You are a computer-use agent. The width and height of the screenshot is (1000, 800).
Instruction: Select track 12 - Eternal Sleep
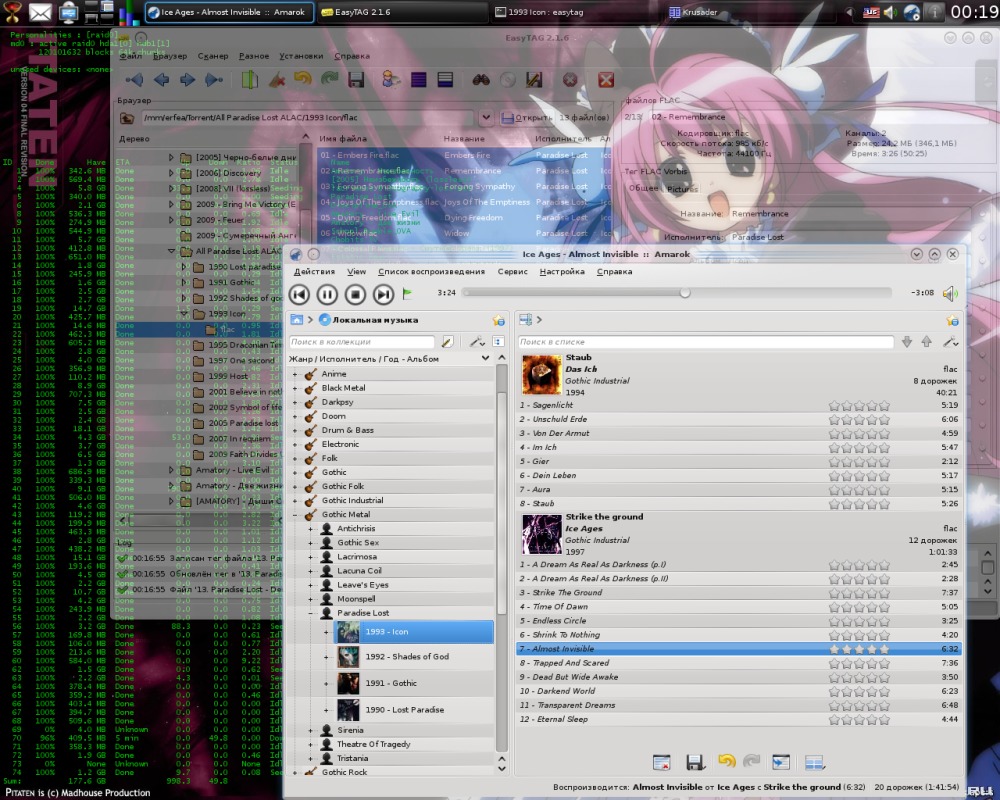click(x=739, y=720)
